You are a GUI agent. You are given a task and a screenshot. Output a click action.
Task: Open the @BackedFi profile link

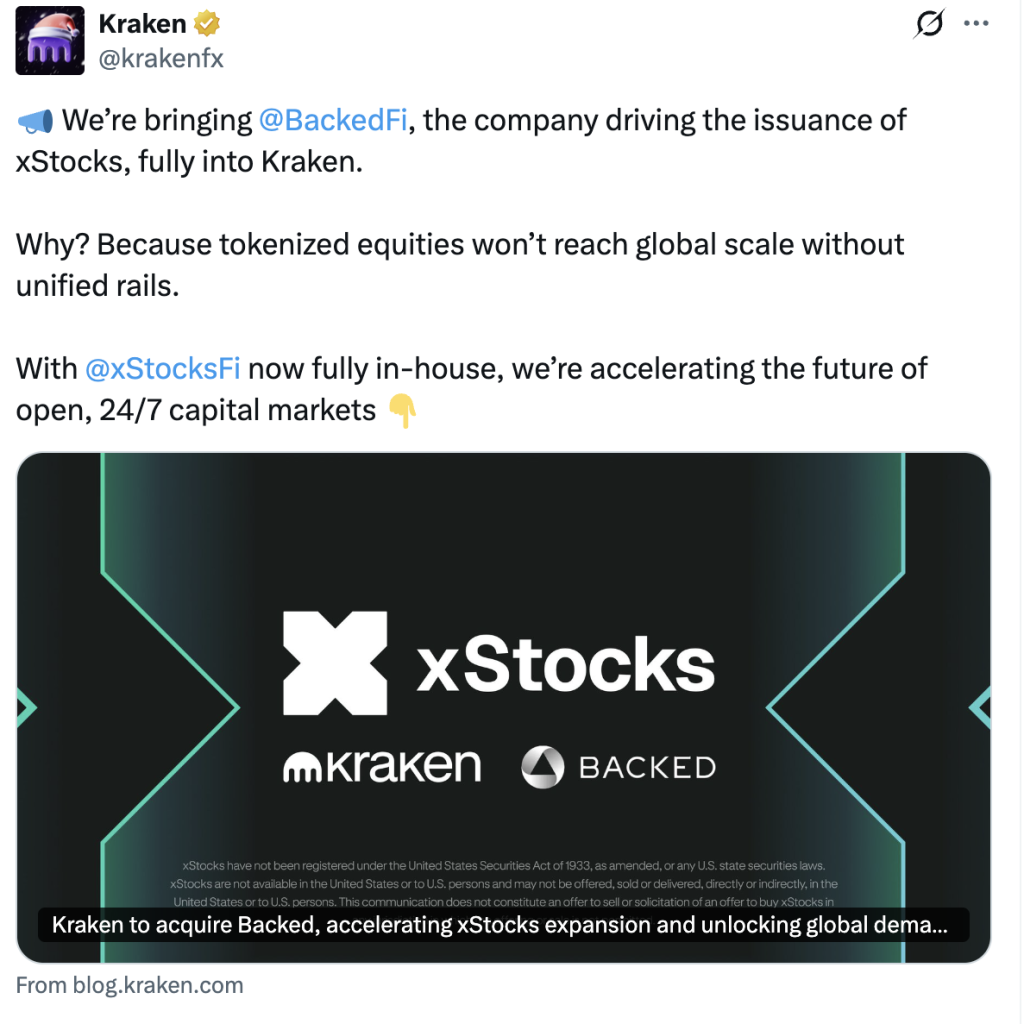331,119
